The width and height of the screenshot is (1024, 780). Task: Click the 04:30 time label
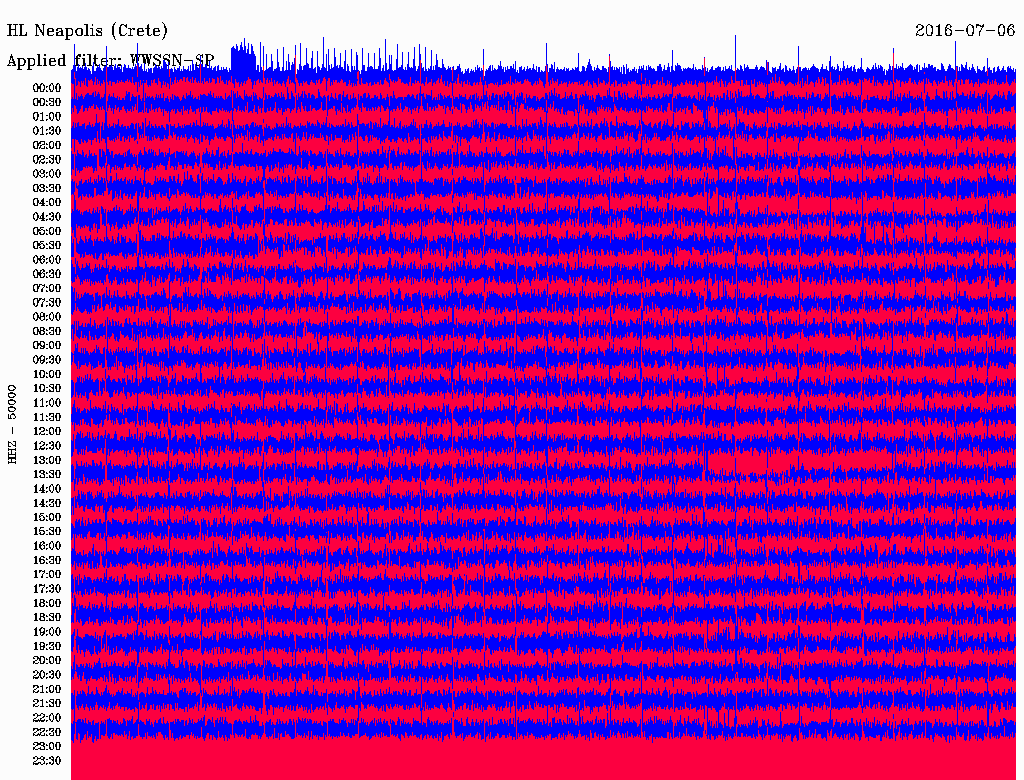pyautogui.click(x=47, y=217)
